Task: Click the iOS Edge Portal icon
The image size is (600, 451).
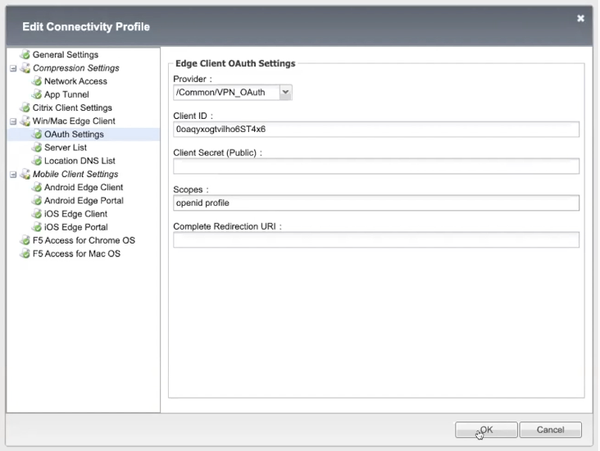Action: [x=37, y=227]
